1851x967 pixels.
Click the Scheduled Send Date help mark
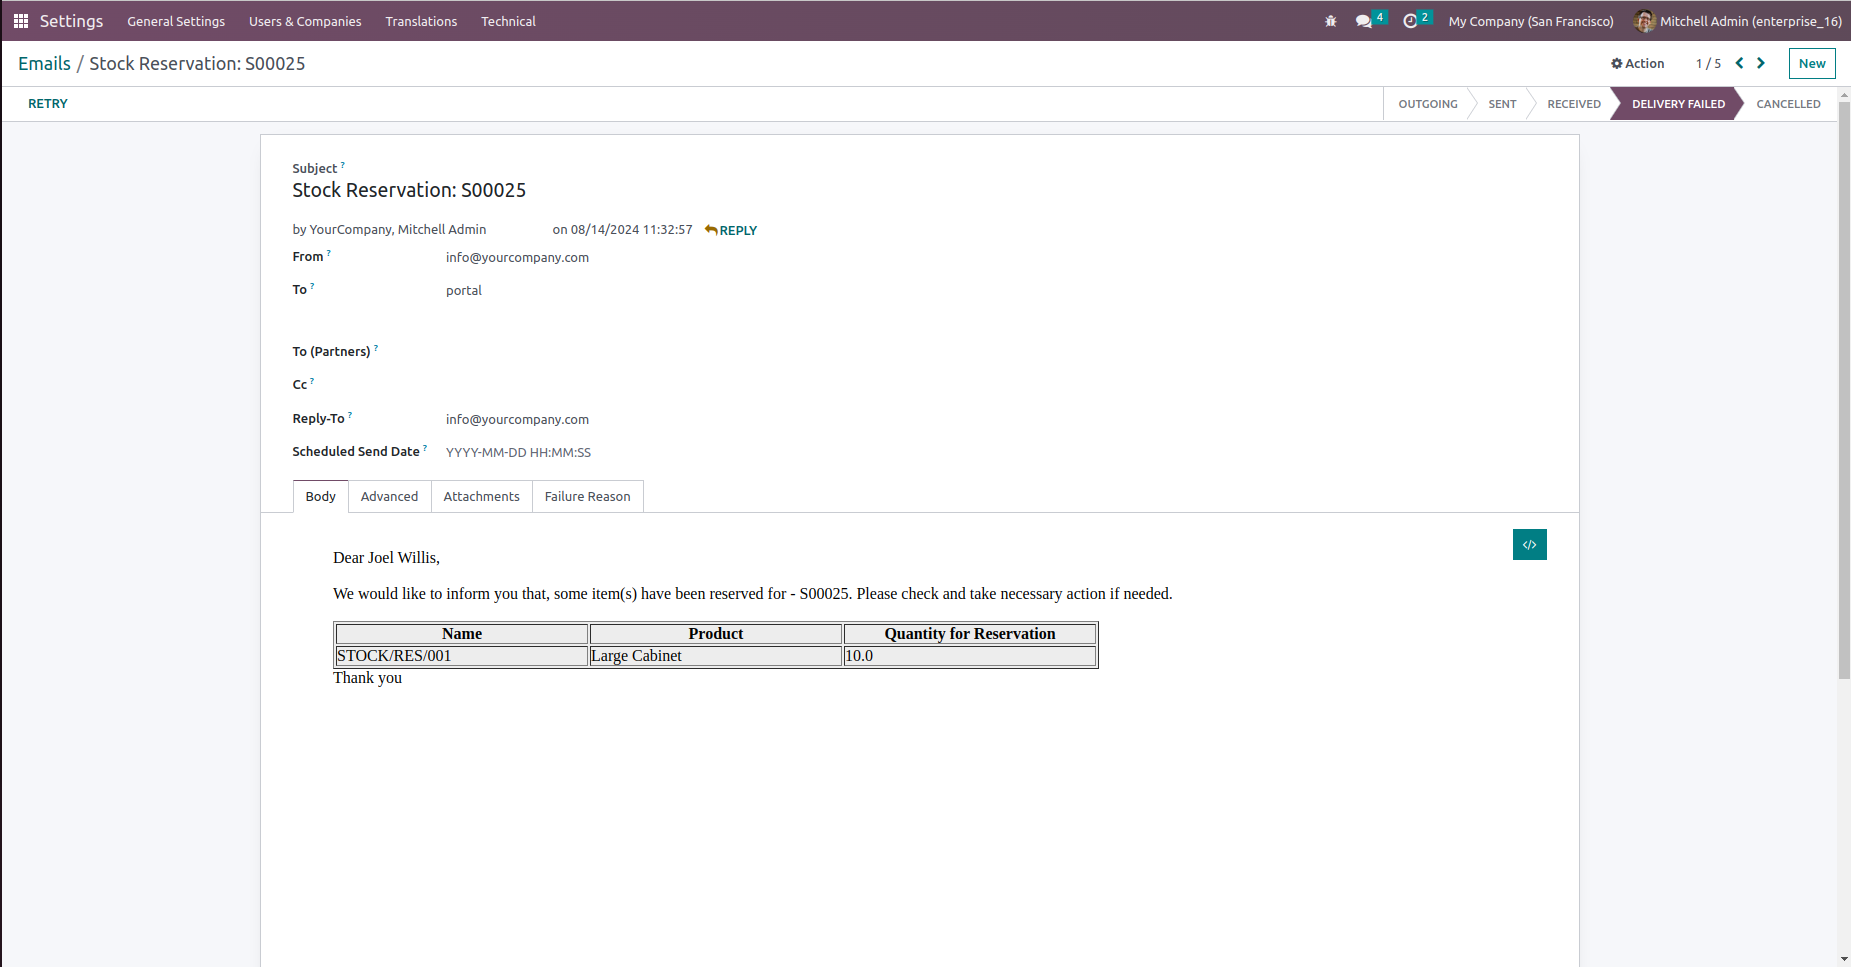(425, 447)
